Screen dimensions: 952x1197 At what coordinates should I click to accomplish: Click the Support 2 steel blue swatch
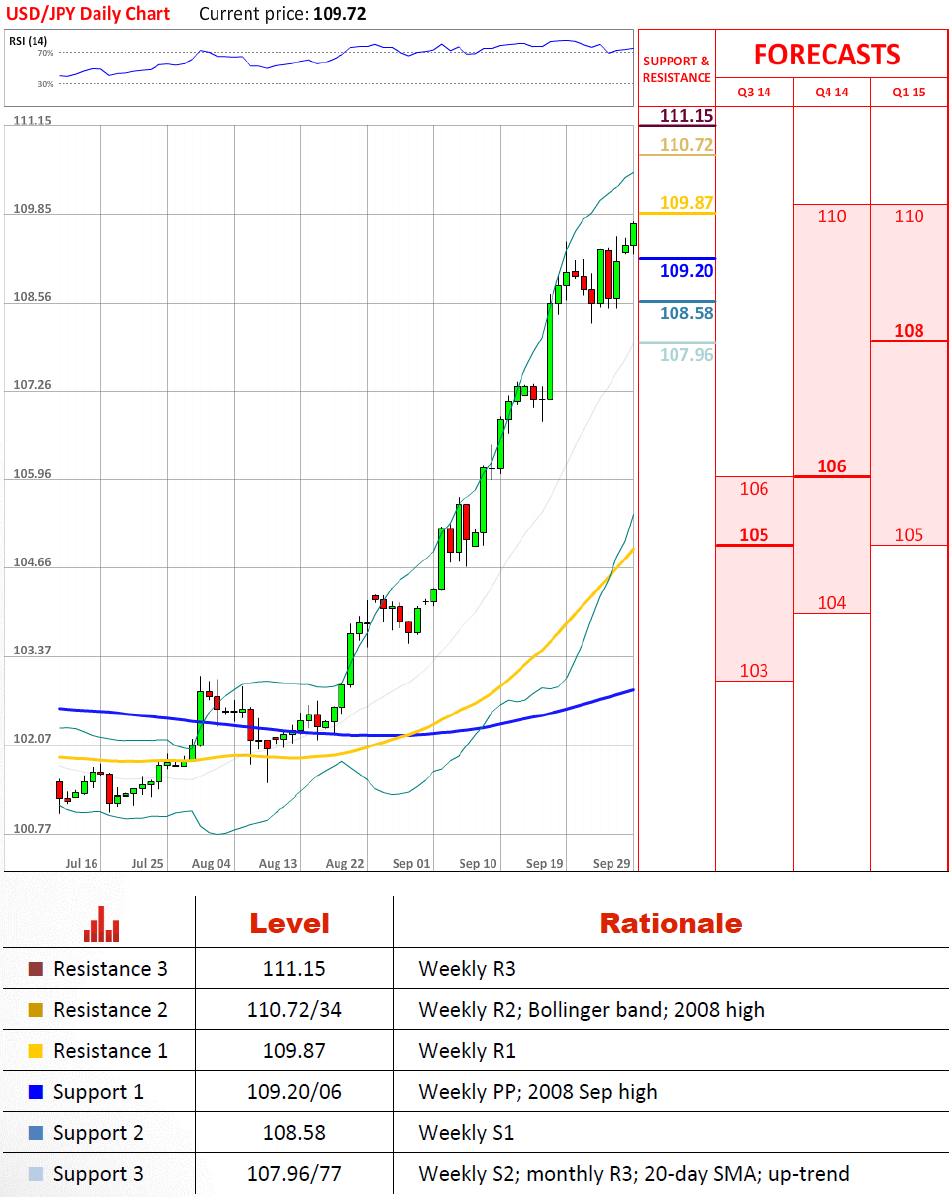[35, 1133]
